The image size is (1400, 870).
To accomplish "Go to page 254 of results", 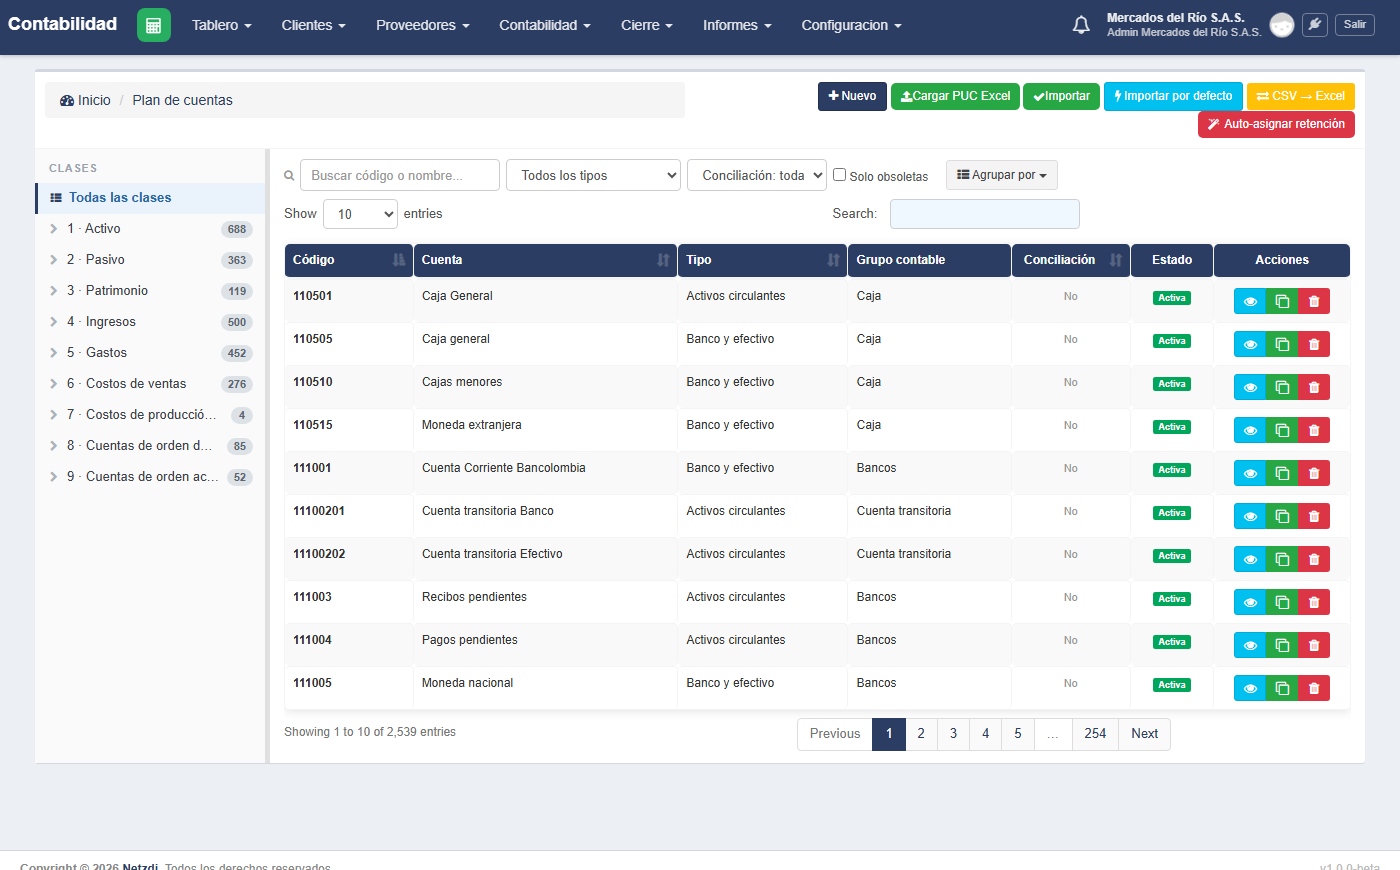I will [1095, 734].
